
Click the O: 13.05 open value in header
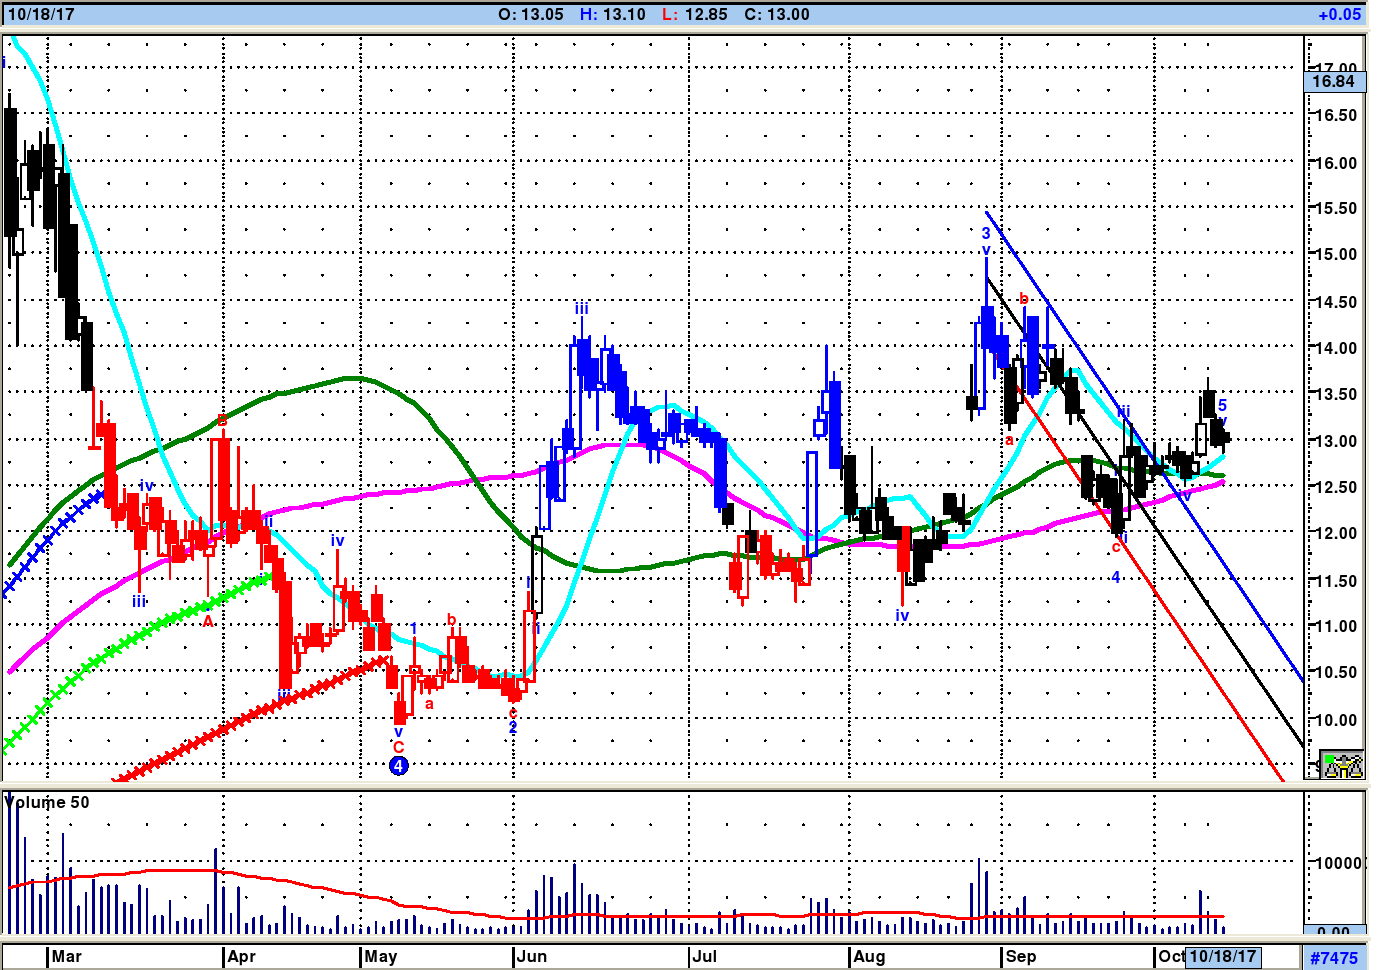531,14
